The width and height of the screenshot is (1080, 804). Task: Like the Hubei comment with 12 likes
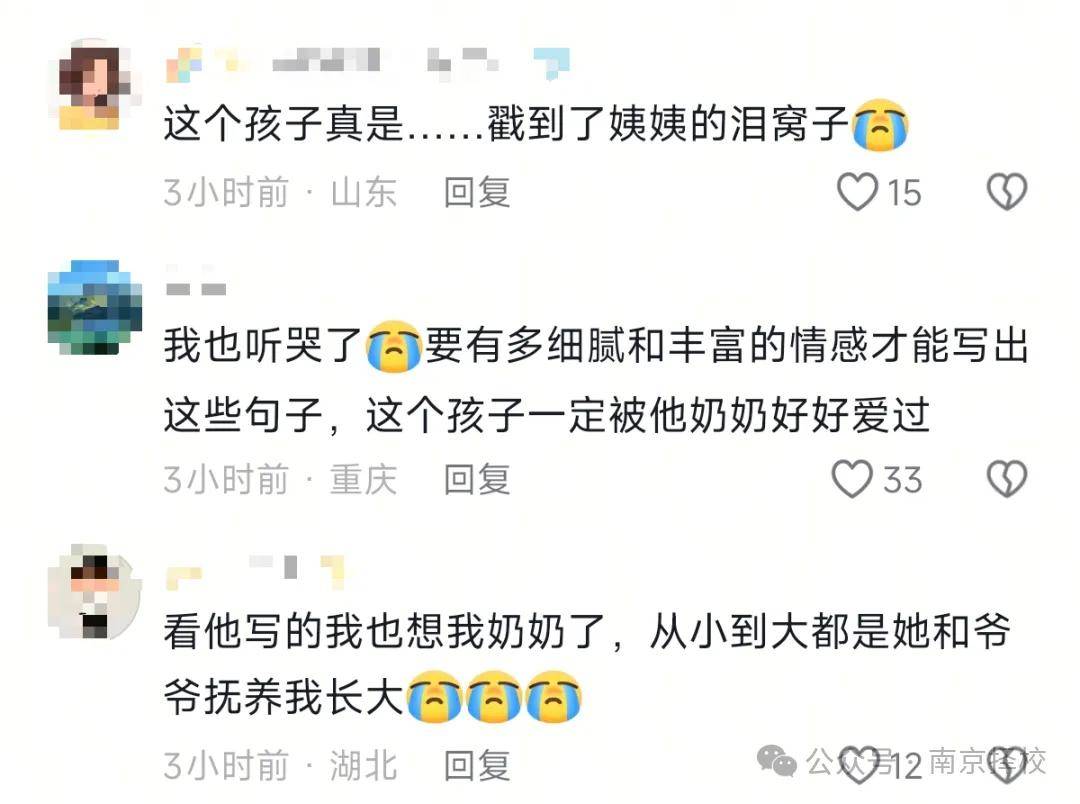coord(859,765)
